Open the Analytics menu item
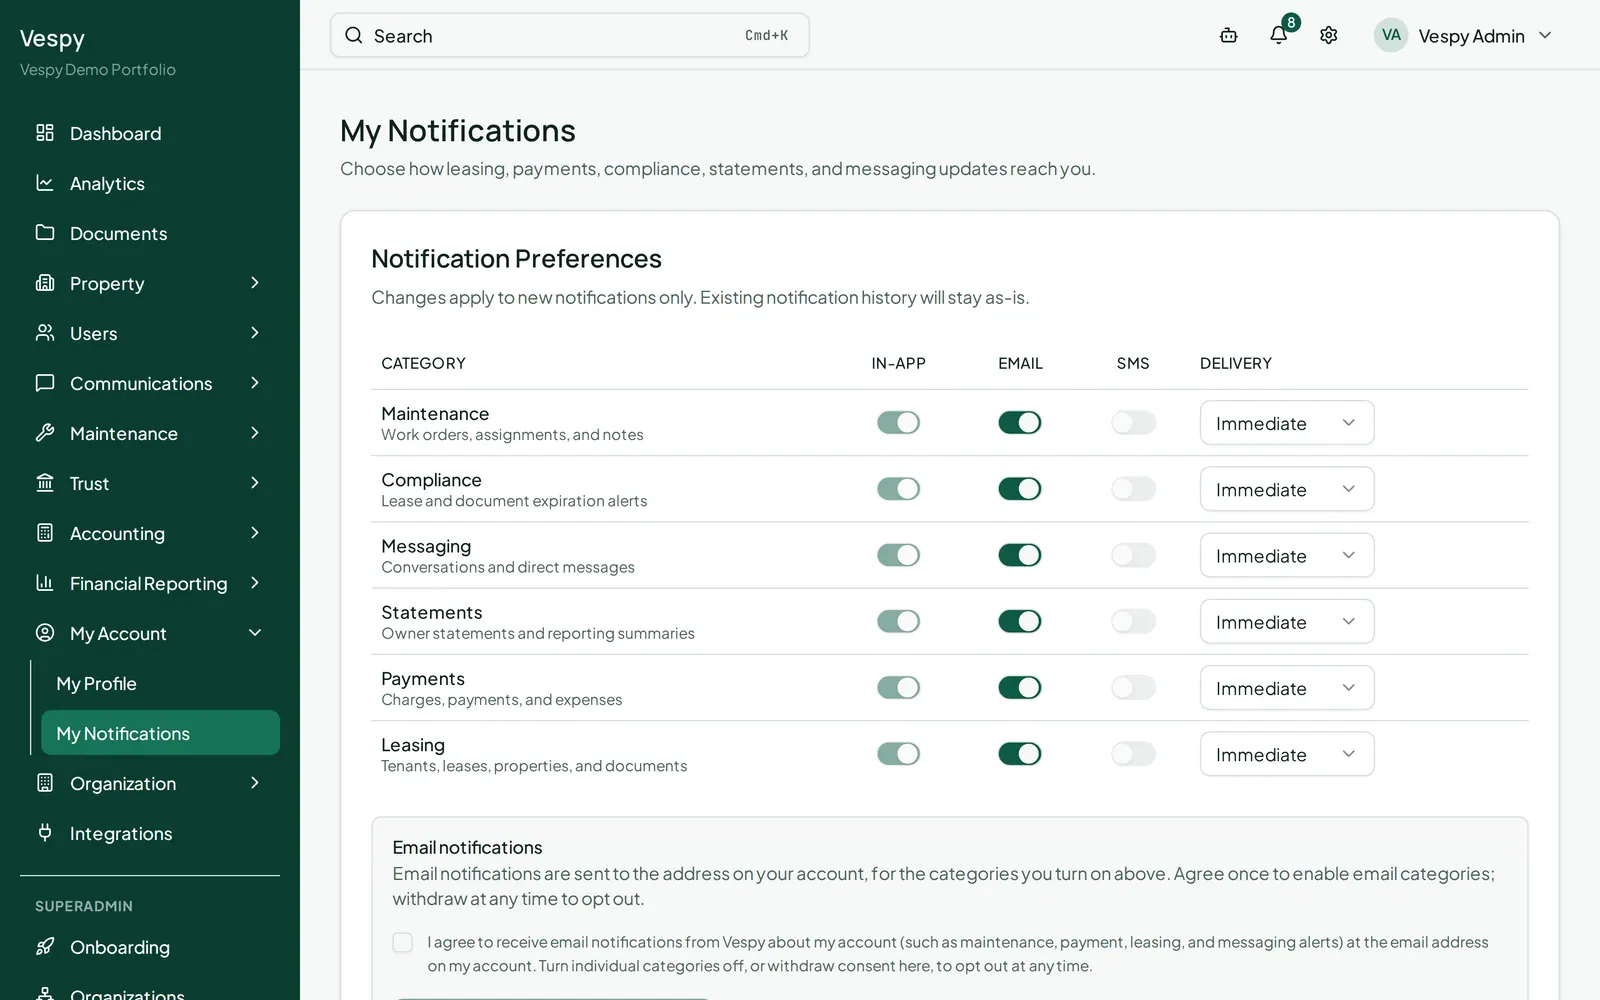This screenshot has height=1000, width=1600. 150,183
